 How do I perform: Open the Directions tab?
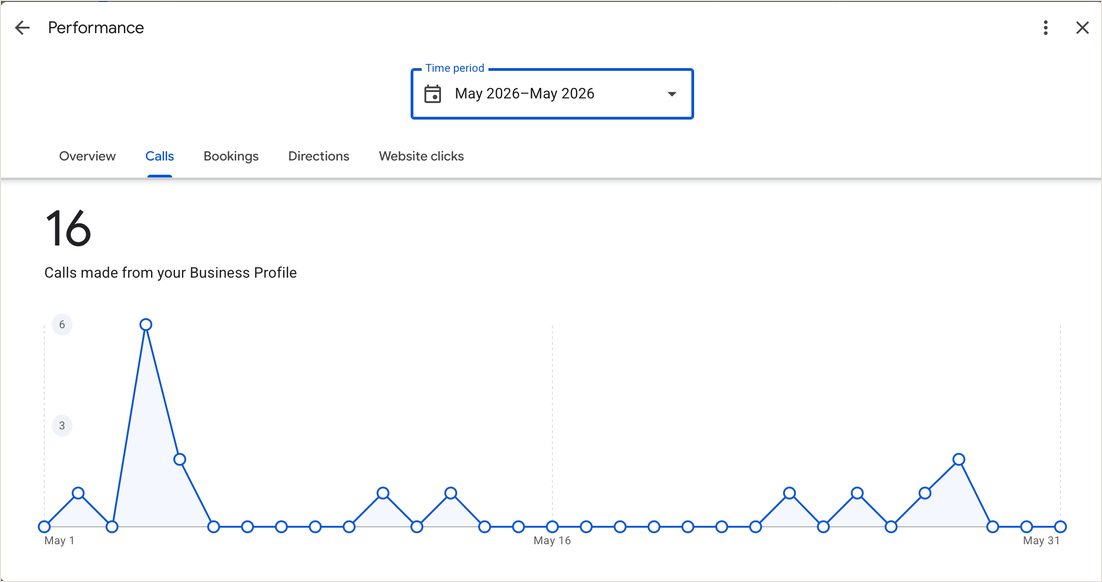pyautogui.click(x=318, y=156)
